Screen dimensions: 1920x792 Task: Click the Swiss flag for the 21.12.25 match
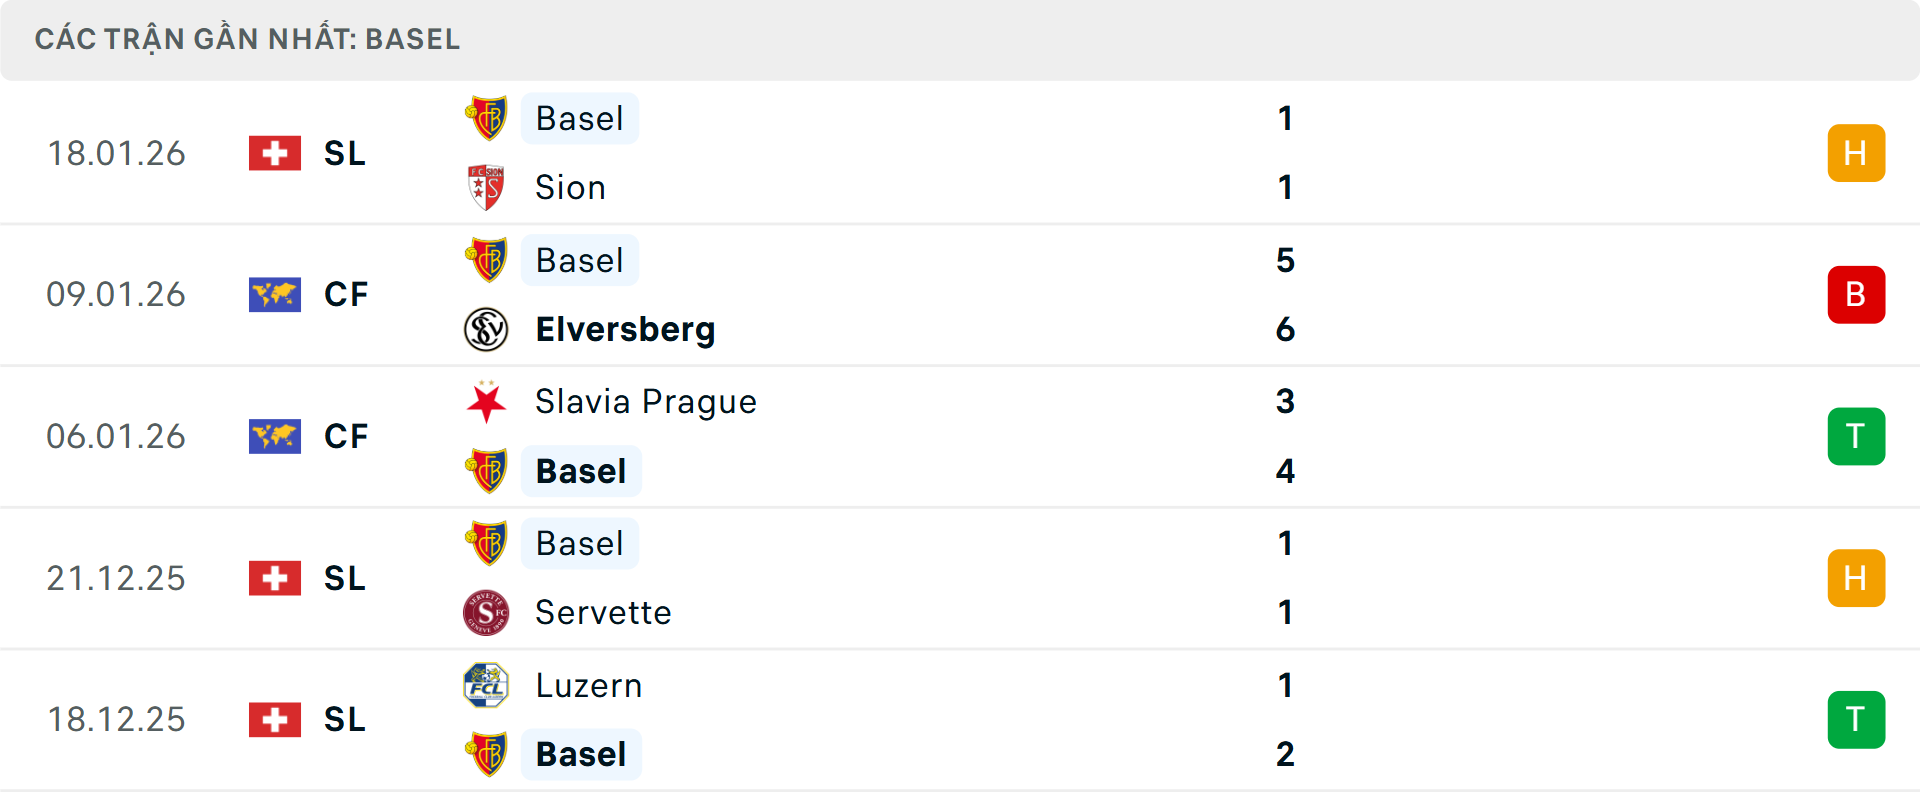275,578
